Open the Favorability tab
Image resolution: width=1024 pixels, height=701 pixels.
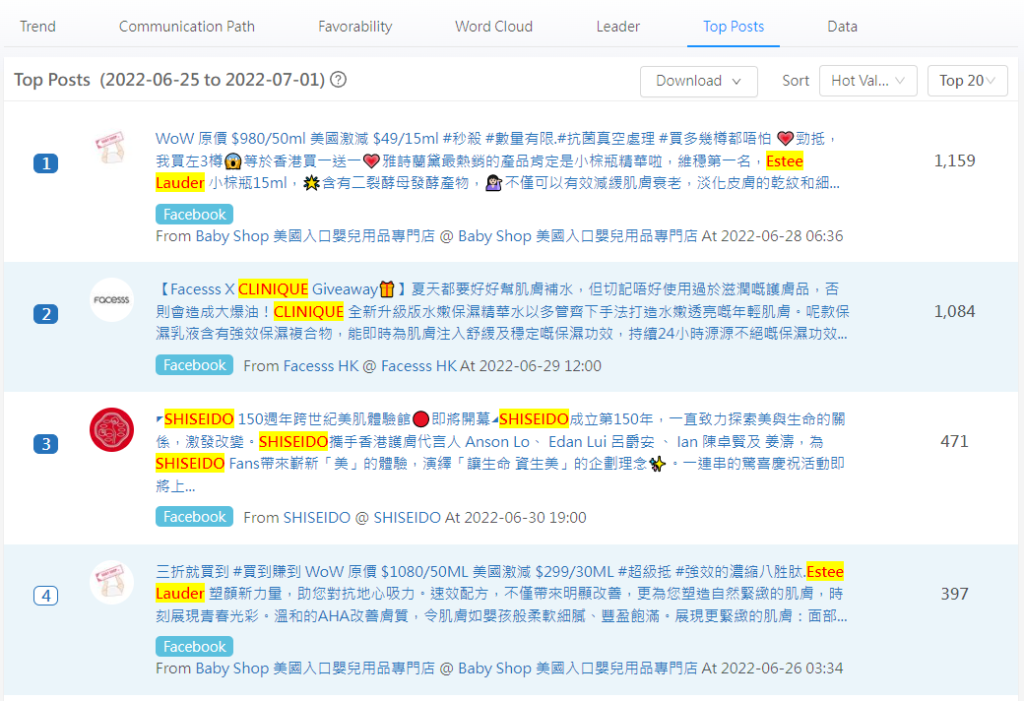click(x=355, y=26)
